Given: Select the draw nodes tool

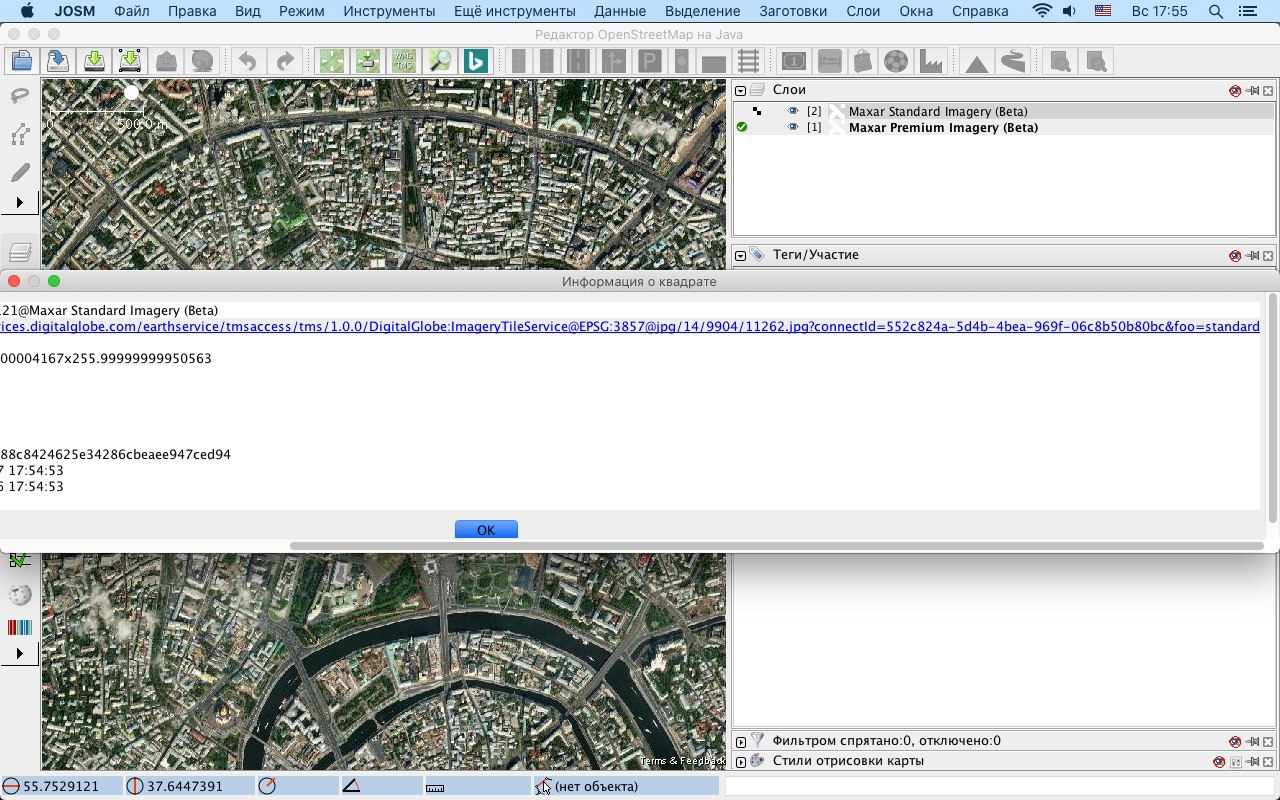Looking at the screenshot, I should (20, 134).
